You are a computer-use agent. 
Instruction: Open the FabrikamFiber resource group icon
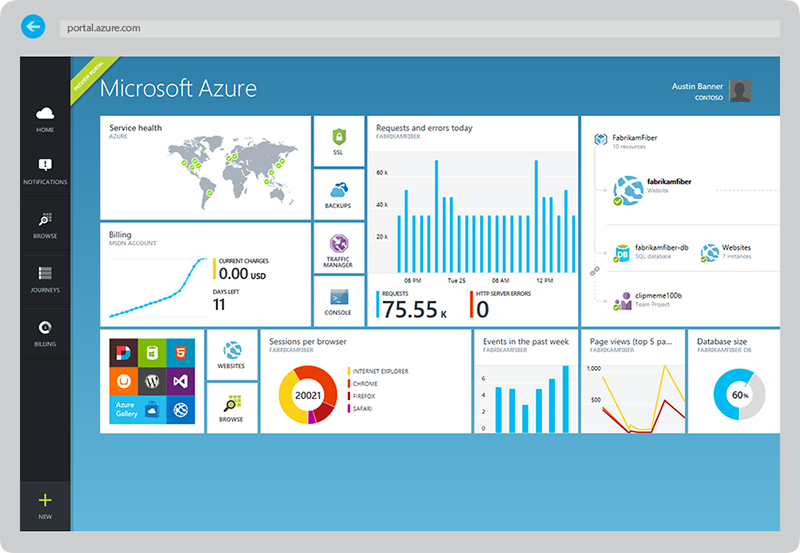click(x=601, y=139)
